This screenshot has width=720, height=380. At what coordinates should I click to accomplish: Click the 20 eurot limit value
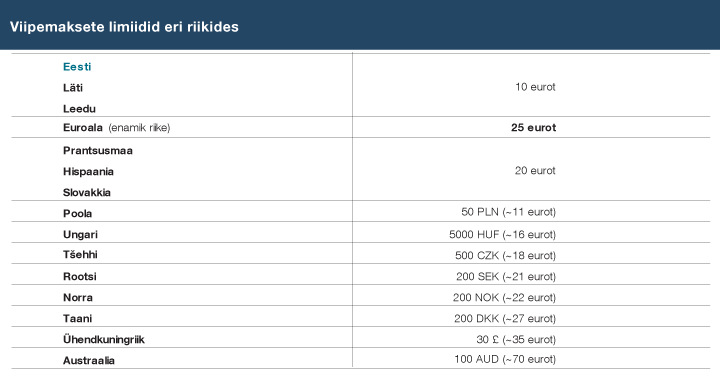535,170
